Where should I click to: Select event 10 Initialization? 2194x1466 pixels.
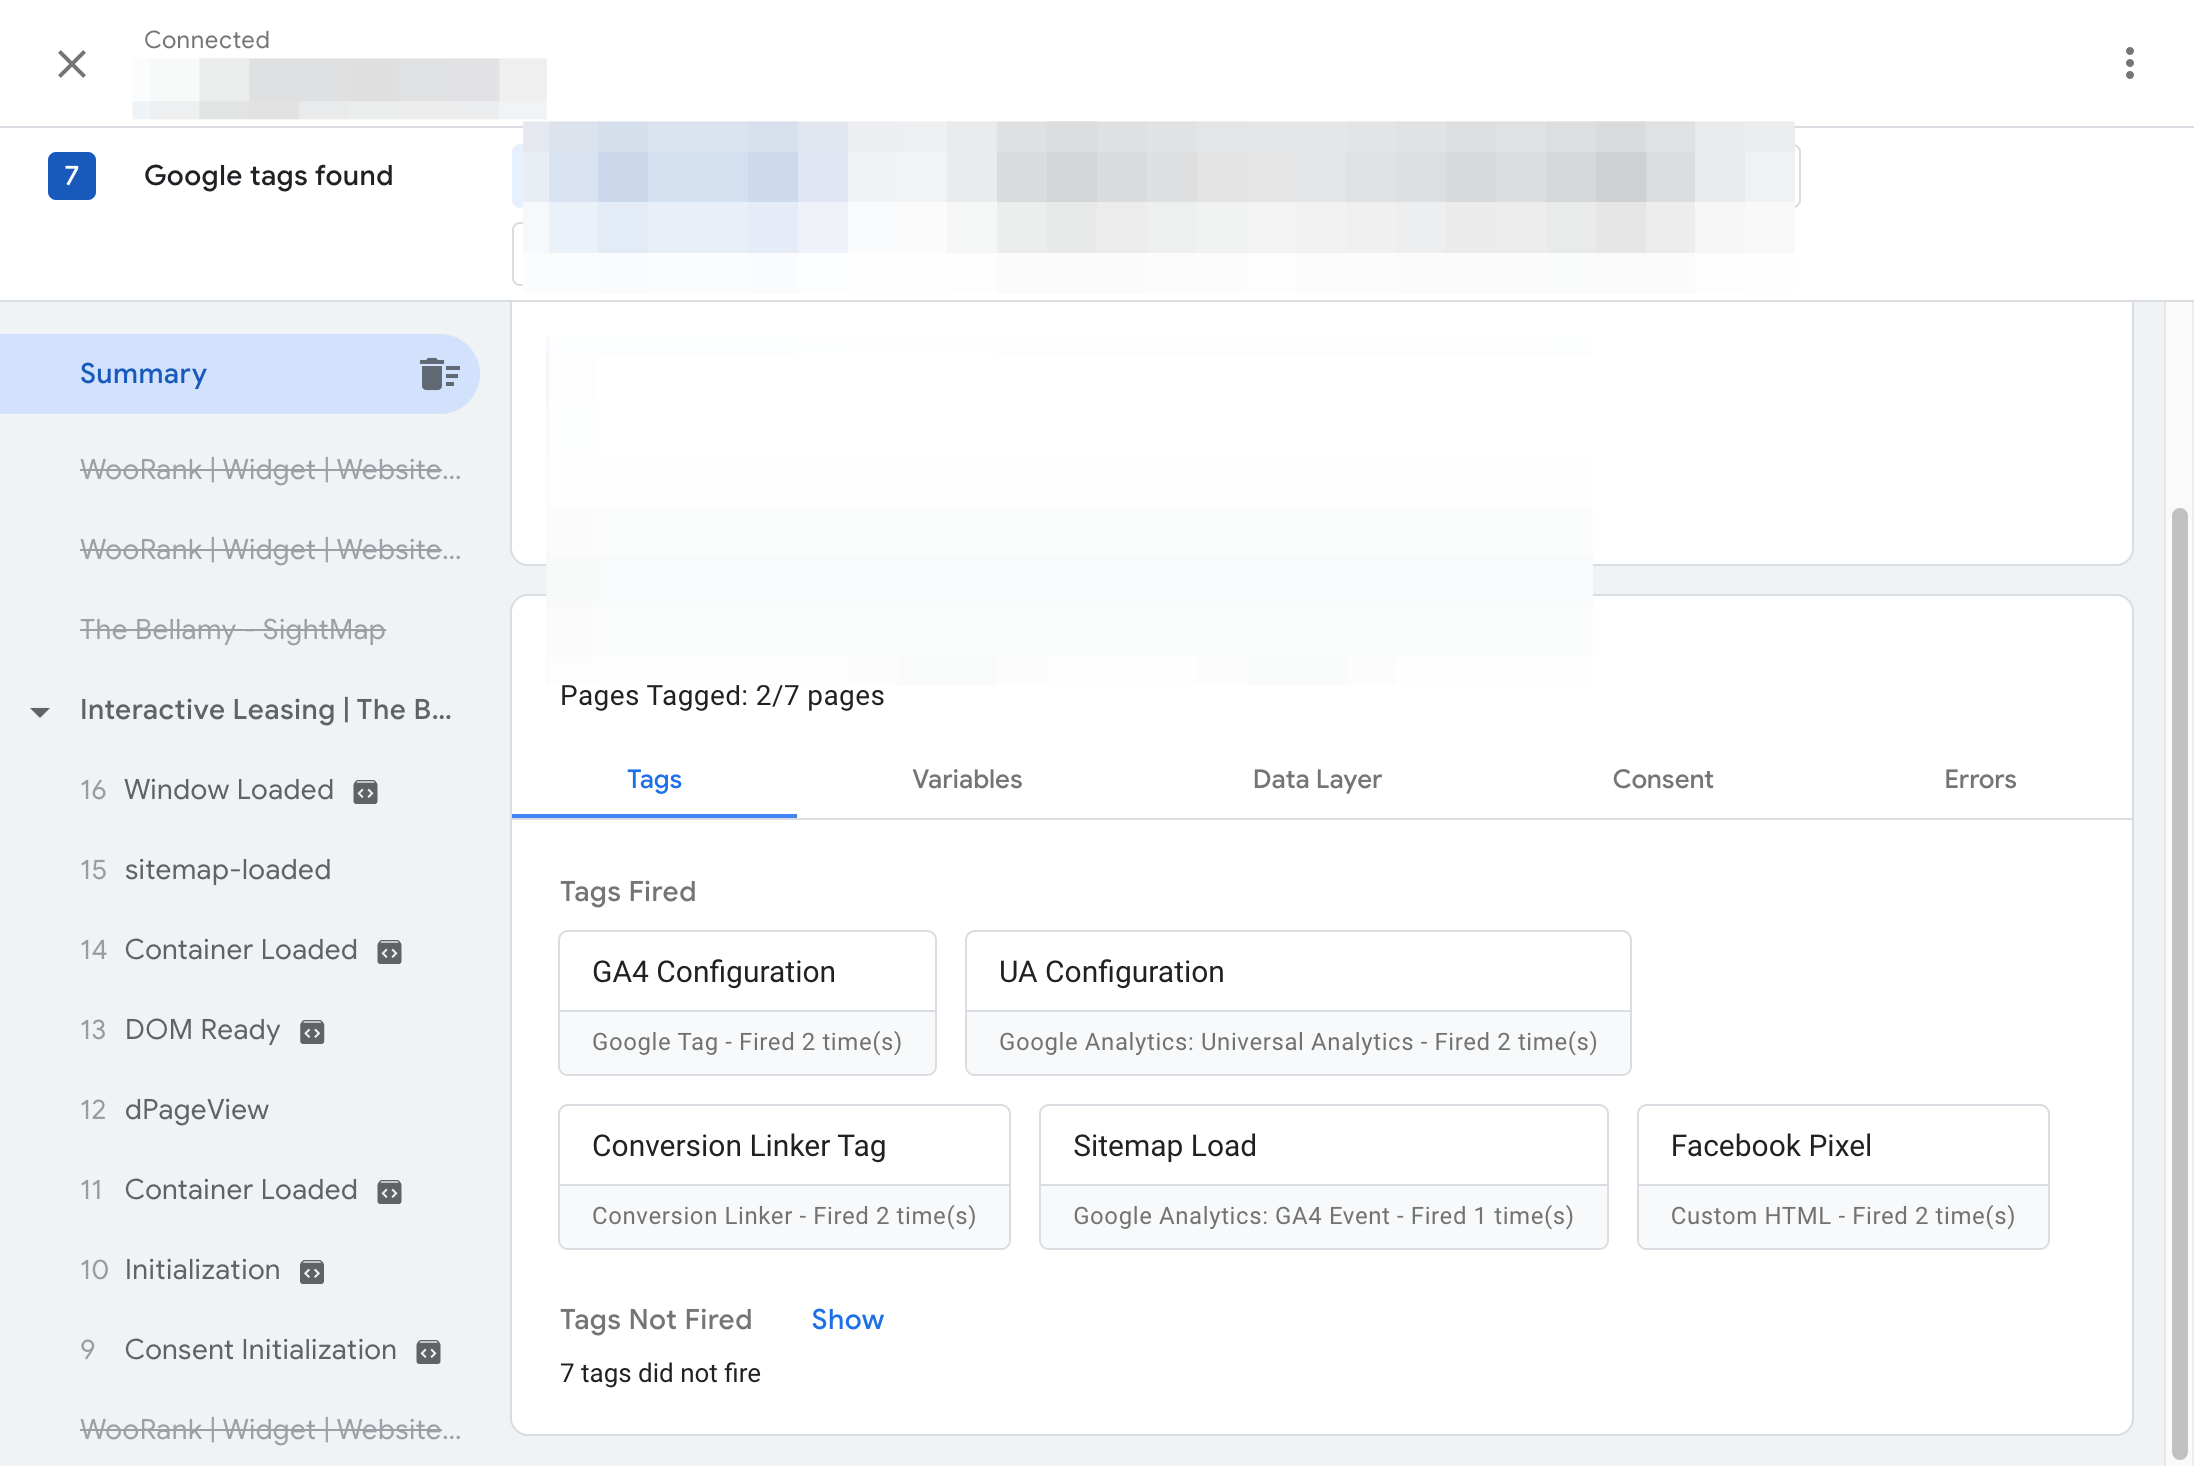click(x=180, y=1270)
